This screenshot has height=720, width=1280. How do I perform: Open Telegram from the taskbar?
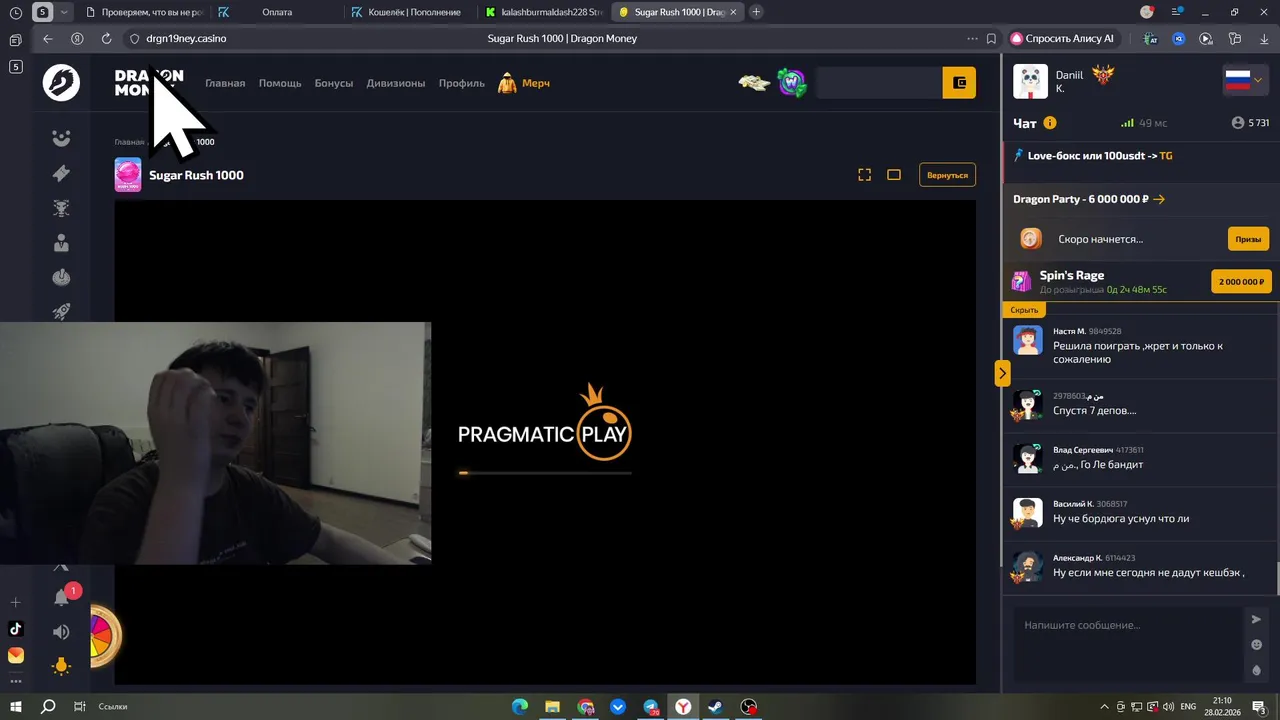pos(651,707)
